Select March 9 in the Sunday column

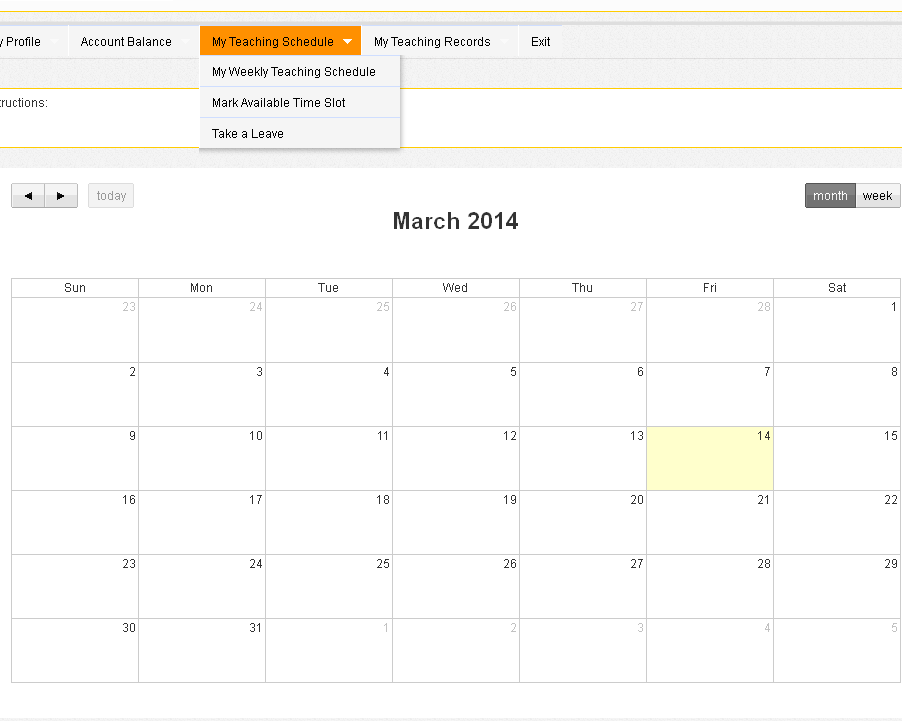pyautogui.click(x=75, y=459)
